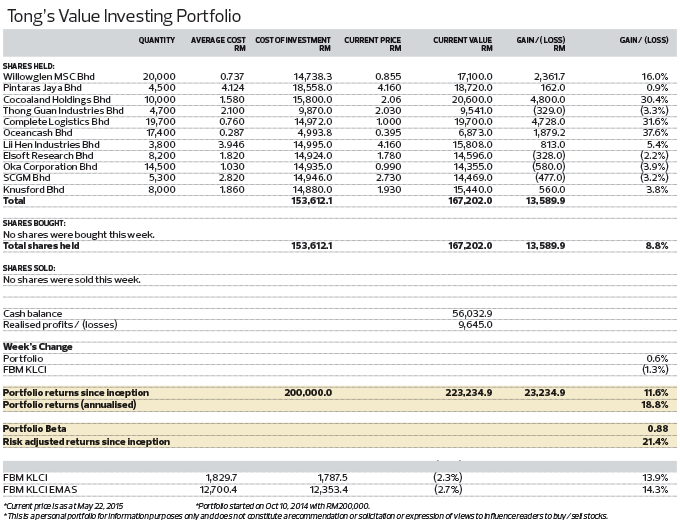Click the 'Total shares held' row label

click(41, 246)
